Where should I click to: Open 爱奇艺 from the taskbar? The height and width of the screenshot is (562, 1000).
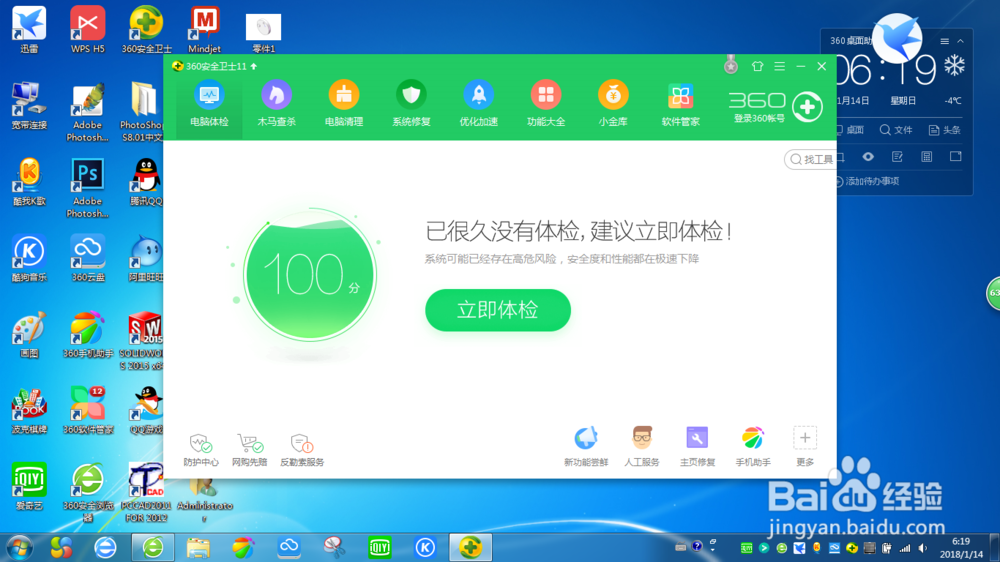click(380, 547)
